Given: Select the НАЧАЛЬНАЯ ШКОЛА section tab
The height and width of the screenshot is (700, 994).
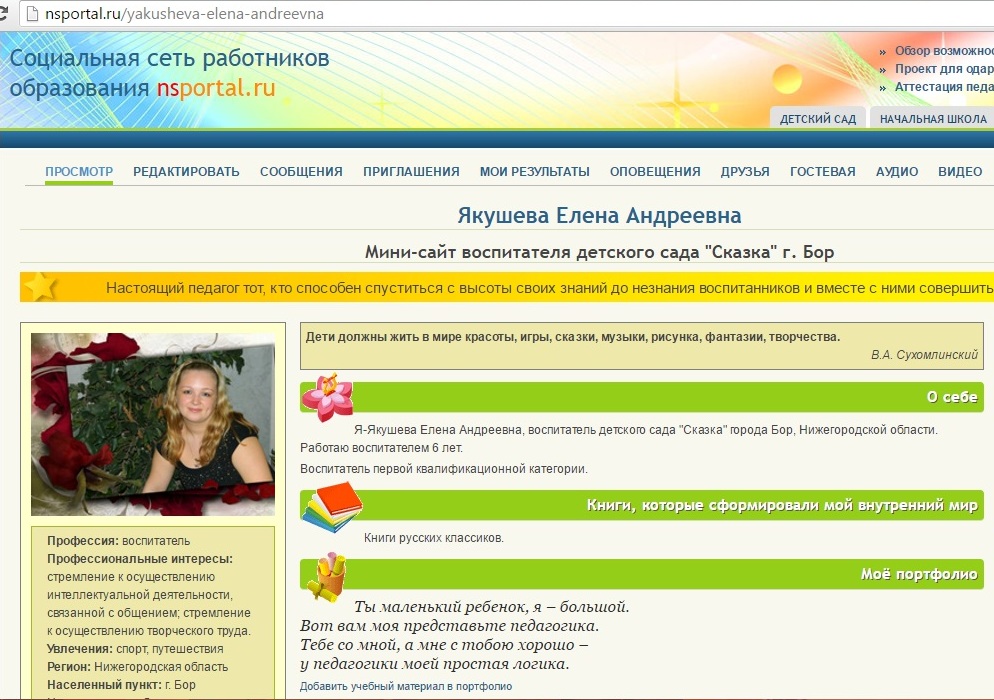Looking at the screenshot, I should [932, 119].
